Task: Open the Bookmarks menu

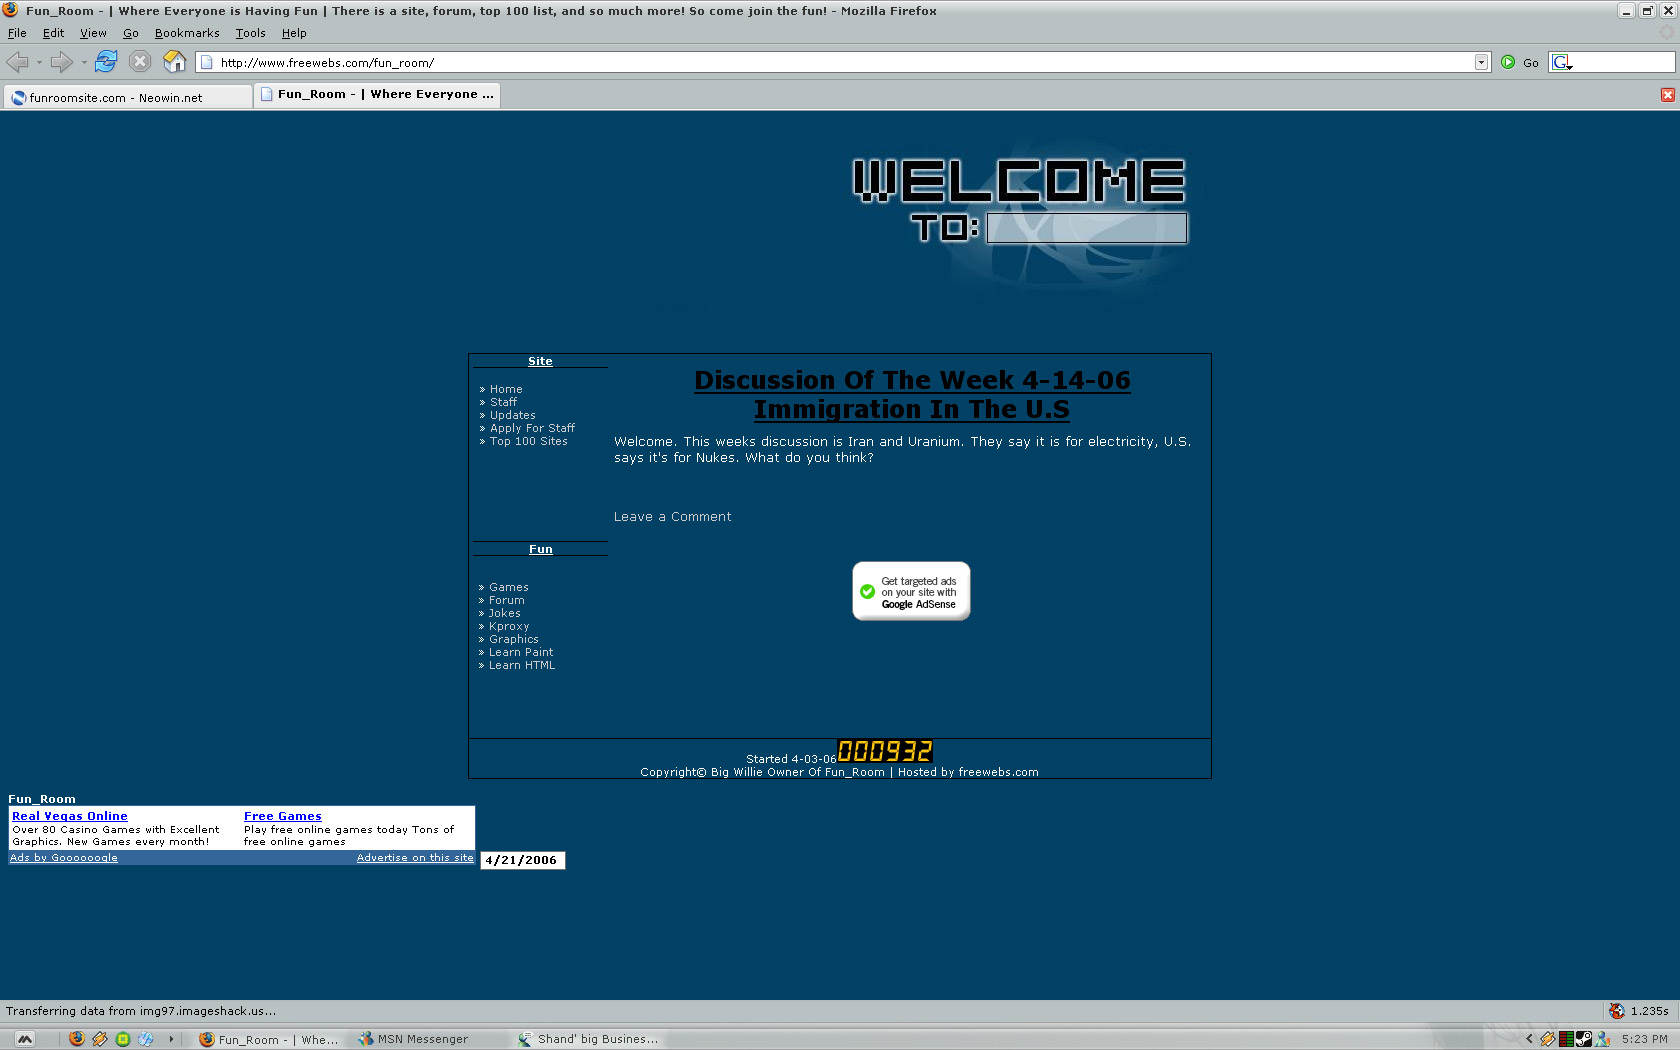Action: tap(186, 32)
